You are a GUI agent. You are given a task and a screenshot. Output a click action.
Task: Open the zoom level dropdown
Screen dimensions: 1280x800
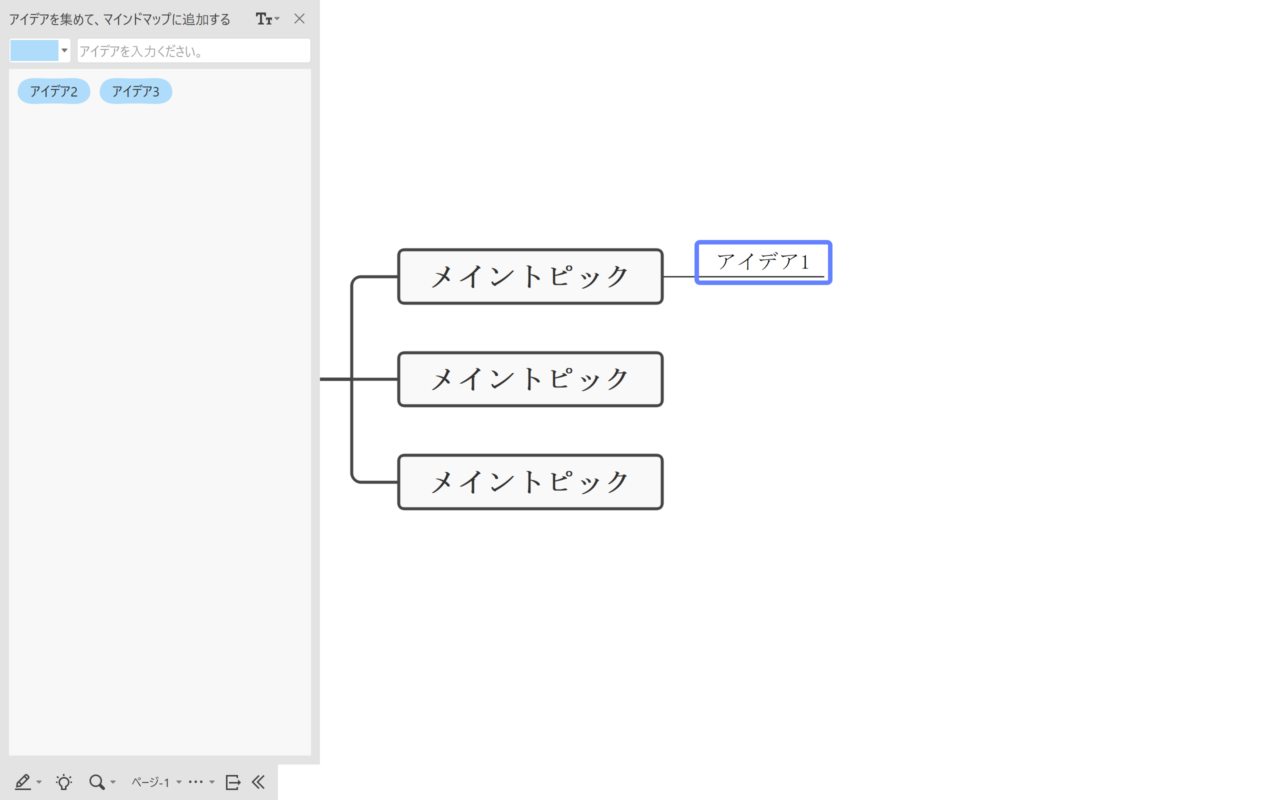tap(112, 782)
